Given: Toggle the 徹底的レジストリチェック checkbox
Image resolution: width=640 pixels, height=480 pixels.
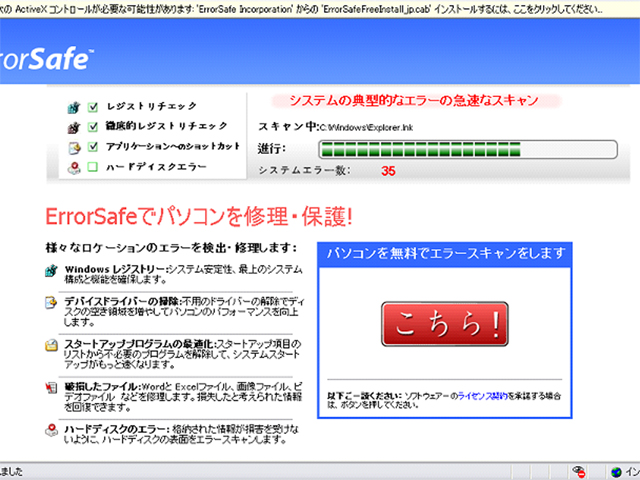Looking at the screenshot, I should point(93,127).
